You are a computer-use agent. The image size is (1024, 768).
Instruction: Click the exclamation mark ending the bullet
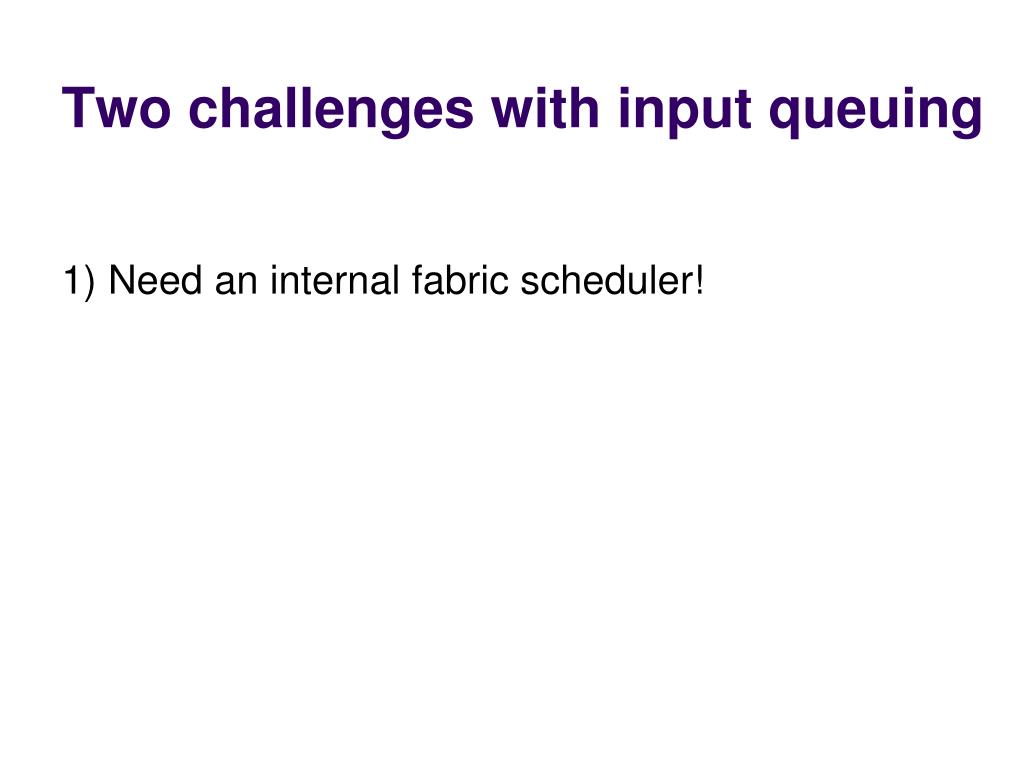tap(699, 280)
